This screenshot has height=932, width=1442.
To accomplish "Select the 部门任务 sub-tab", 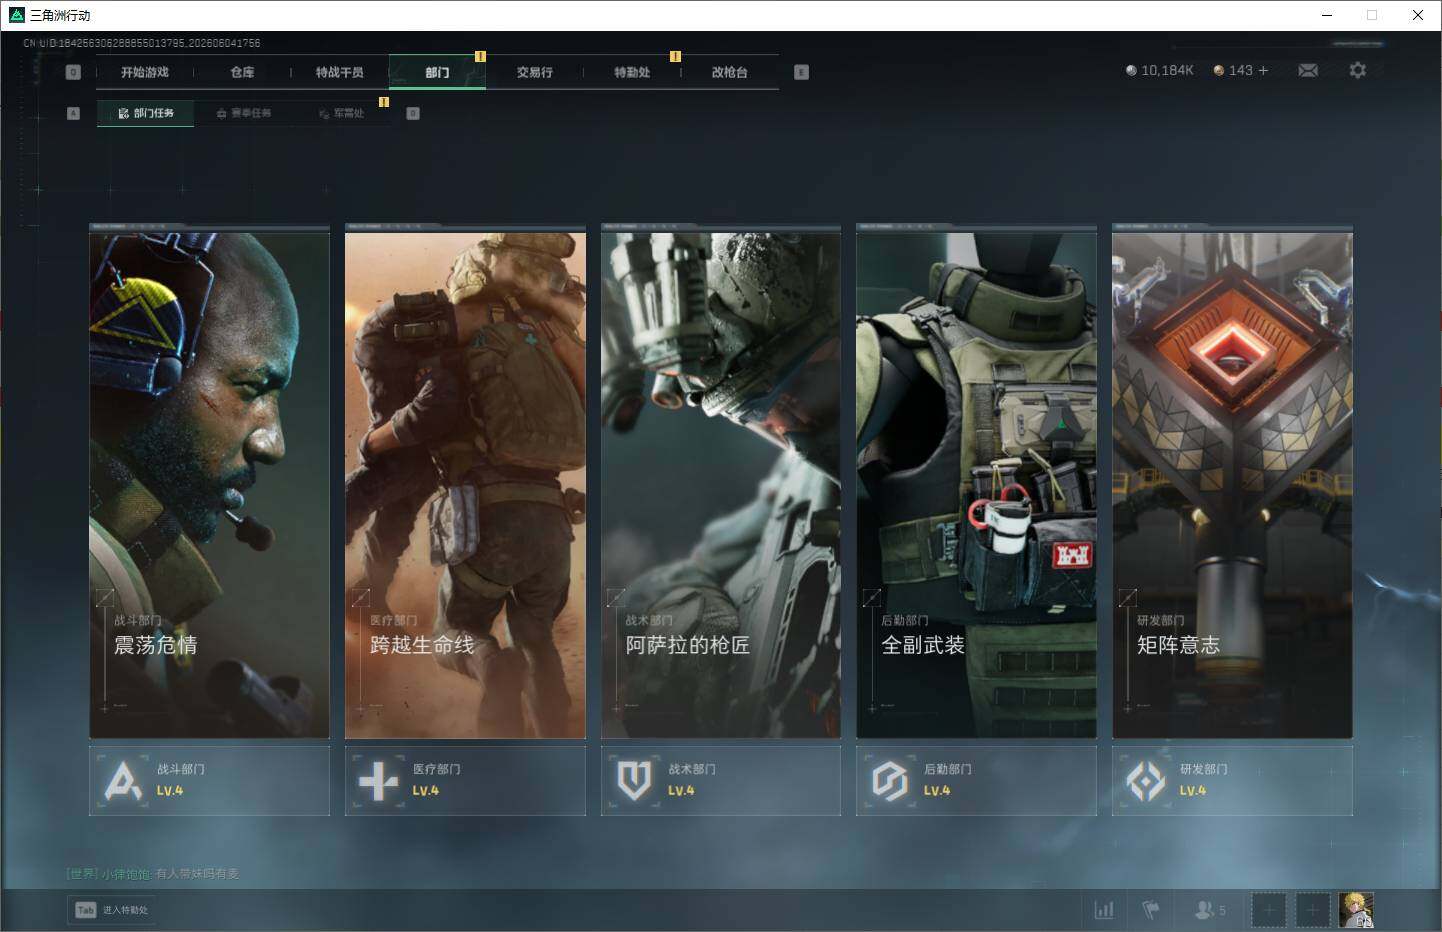I will (x=146, y=113).
